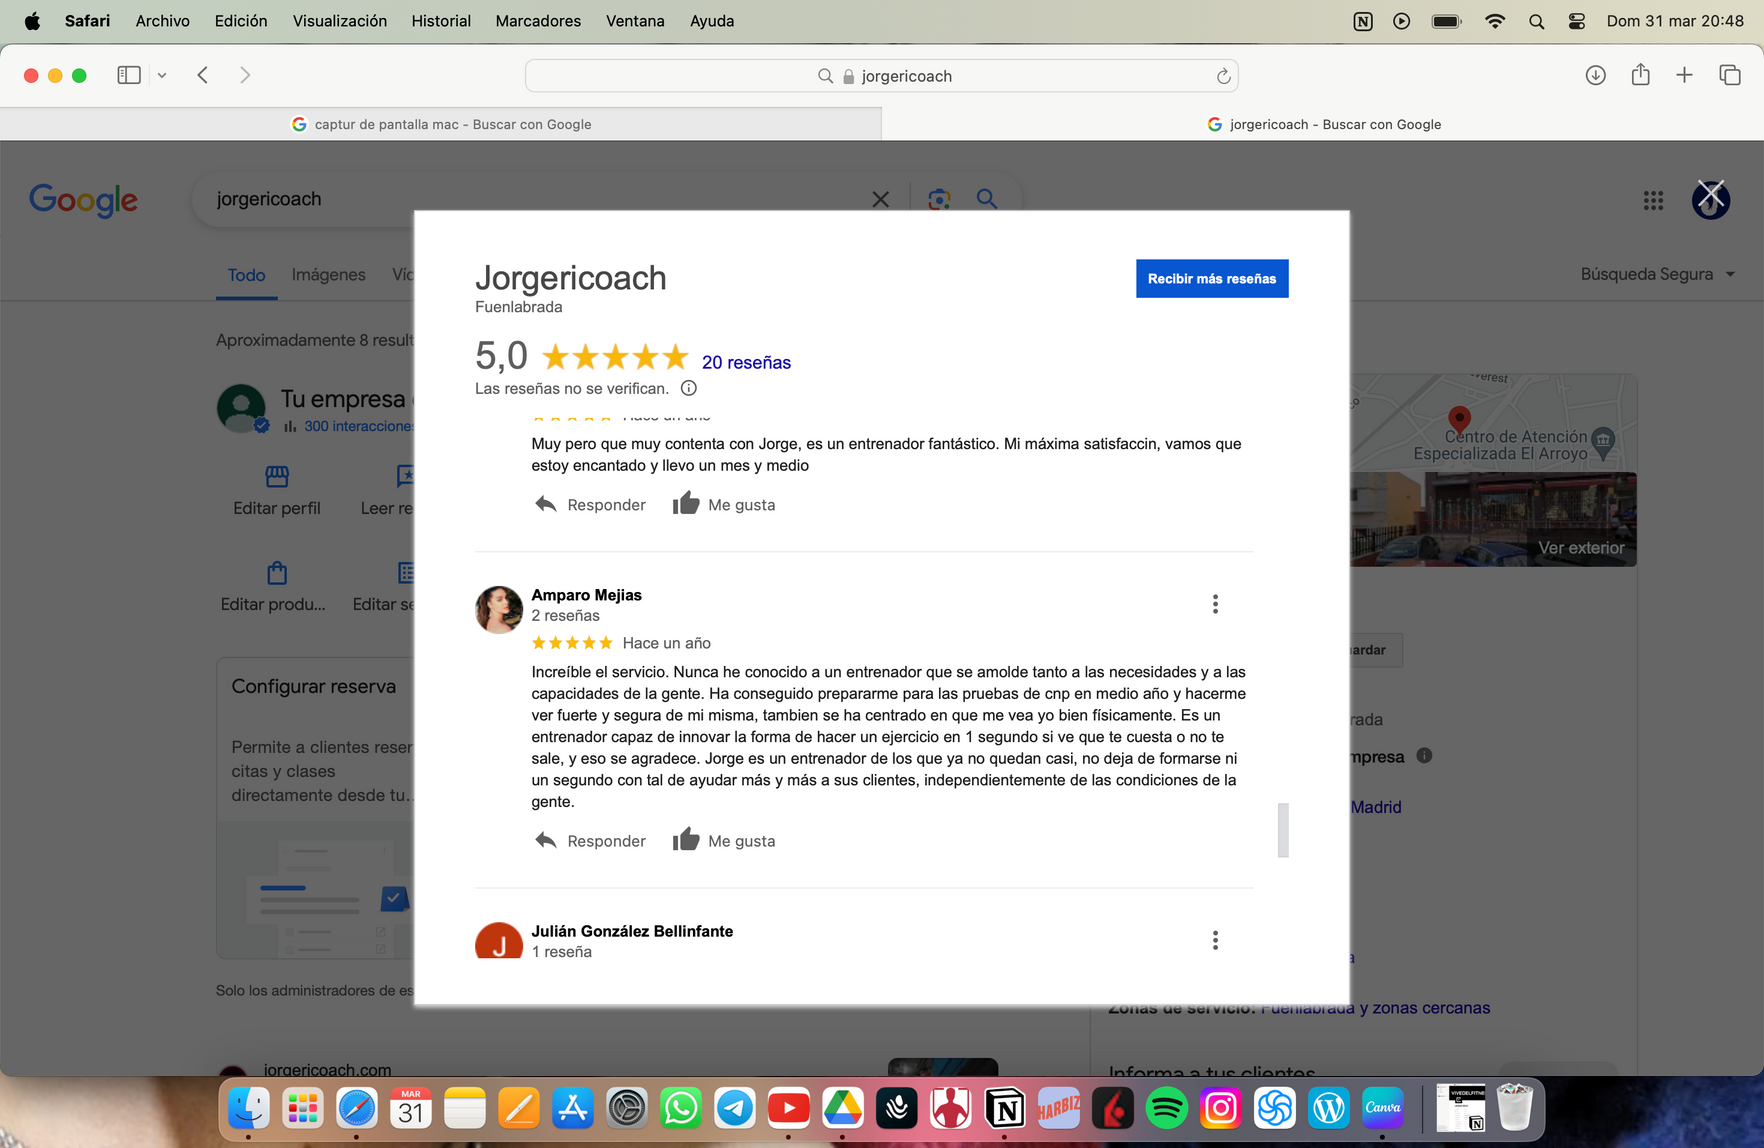This screenshot has height=1148, width=1764.
Task: Open options menu for Amparo Mejias review
Action: point(1215,604)
